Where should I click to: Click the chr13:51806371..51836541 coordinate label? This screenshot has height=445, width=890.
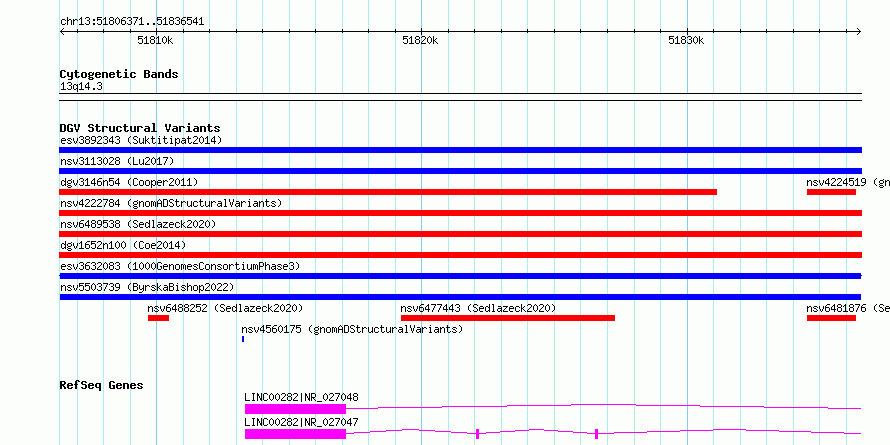coord(132,22)
